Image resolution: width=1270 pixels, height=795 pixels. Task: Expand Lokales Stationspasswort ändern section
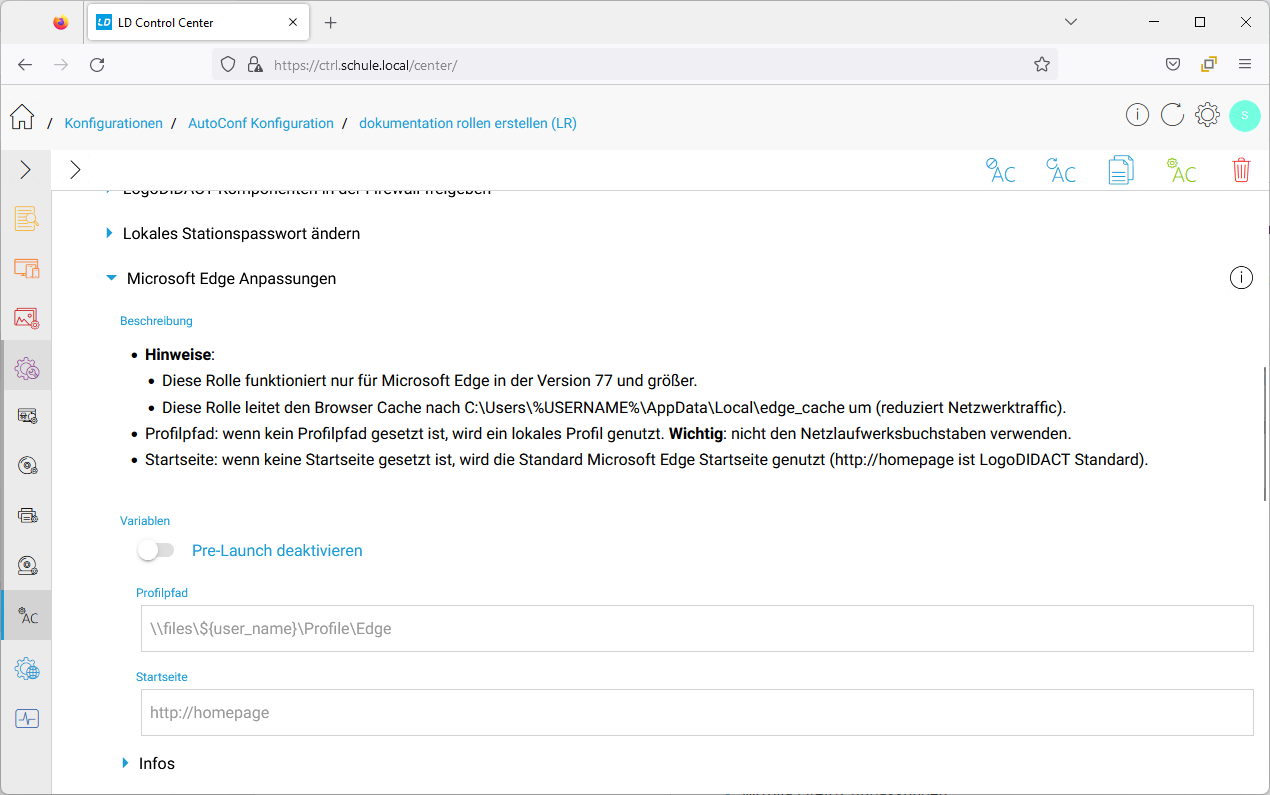pyautogui.click(x=110, y=233)
